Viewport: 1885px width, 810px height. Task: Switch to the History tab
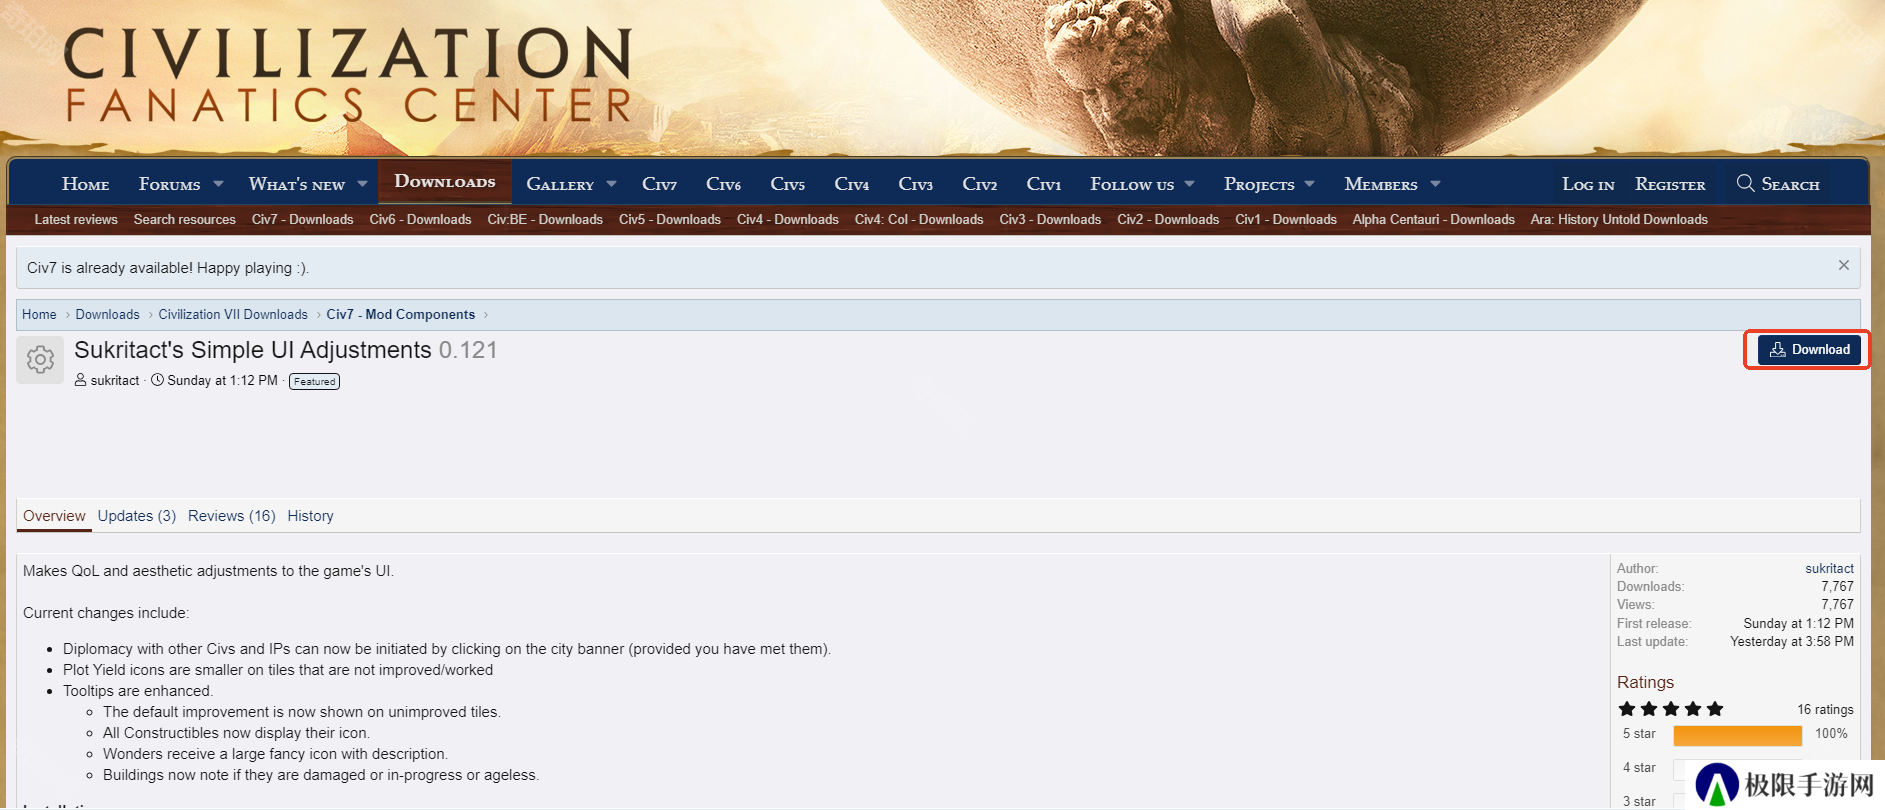pyautogui.click(x=310, y=516)
